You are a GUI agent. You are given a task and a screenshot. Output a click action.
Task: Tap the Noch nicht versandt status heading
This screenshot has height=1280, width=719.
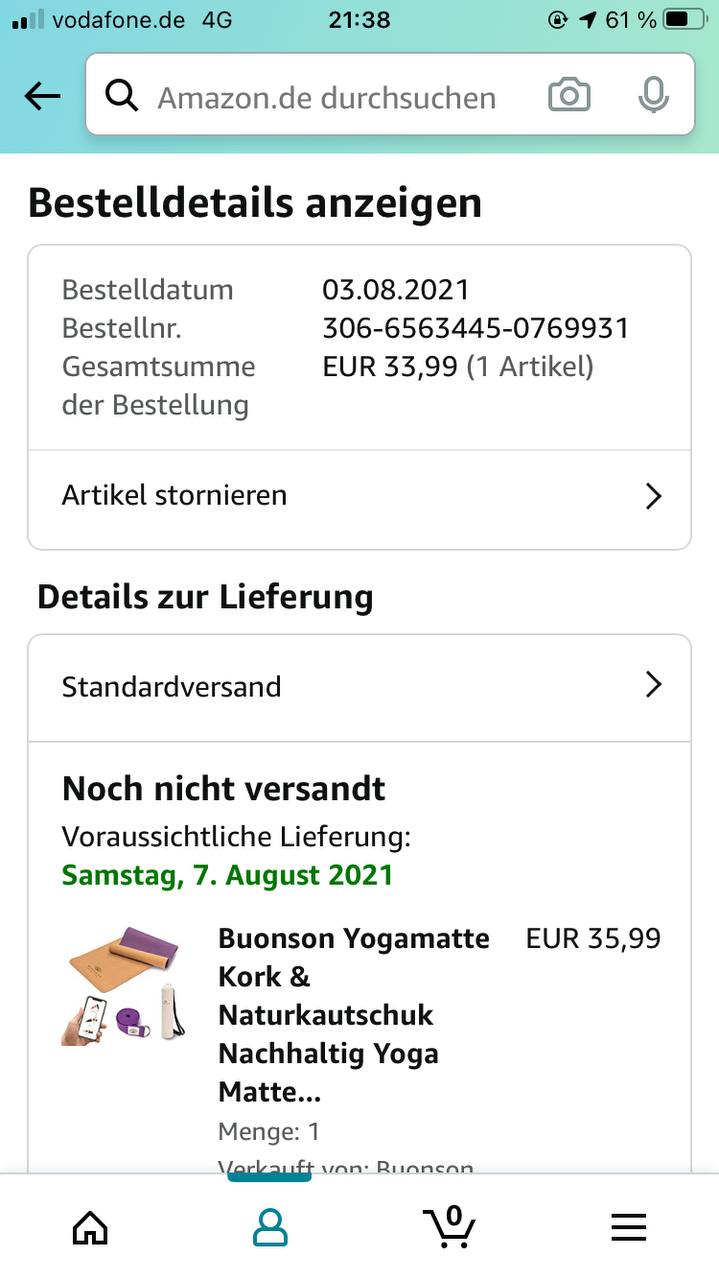[x=223, y=789]
